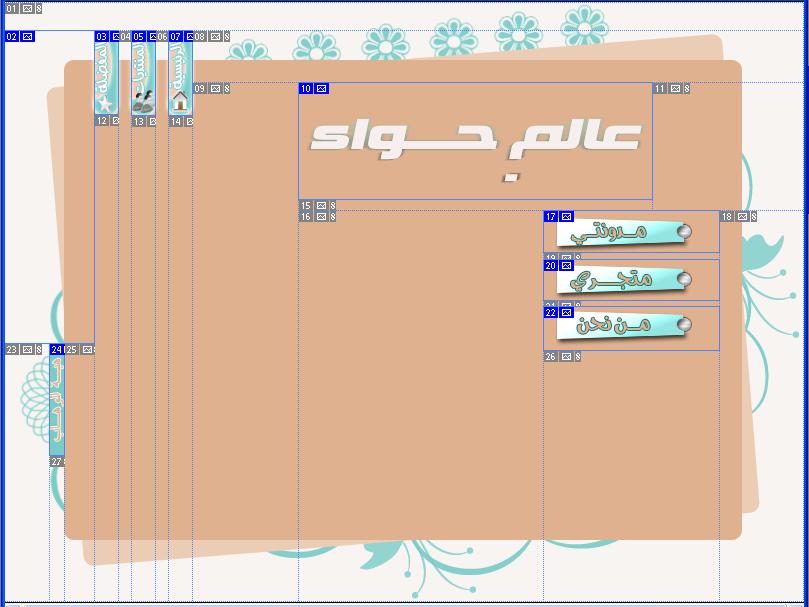809x607 pixels.
Task: Click the house icon on the الرئيسية tab
Action: pos(180,101)
